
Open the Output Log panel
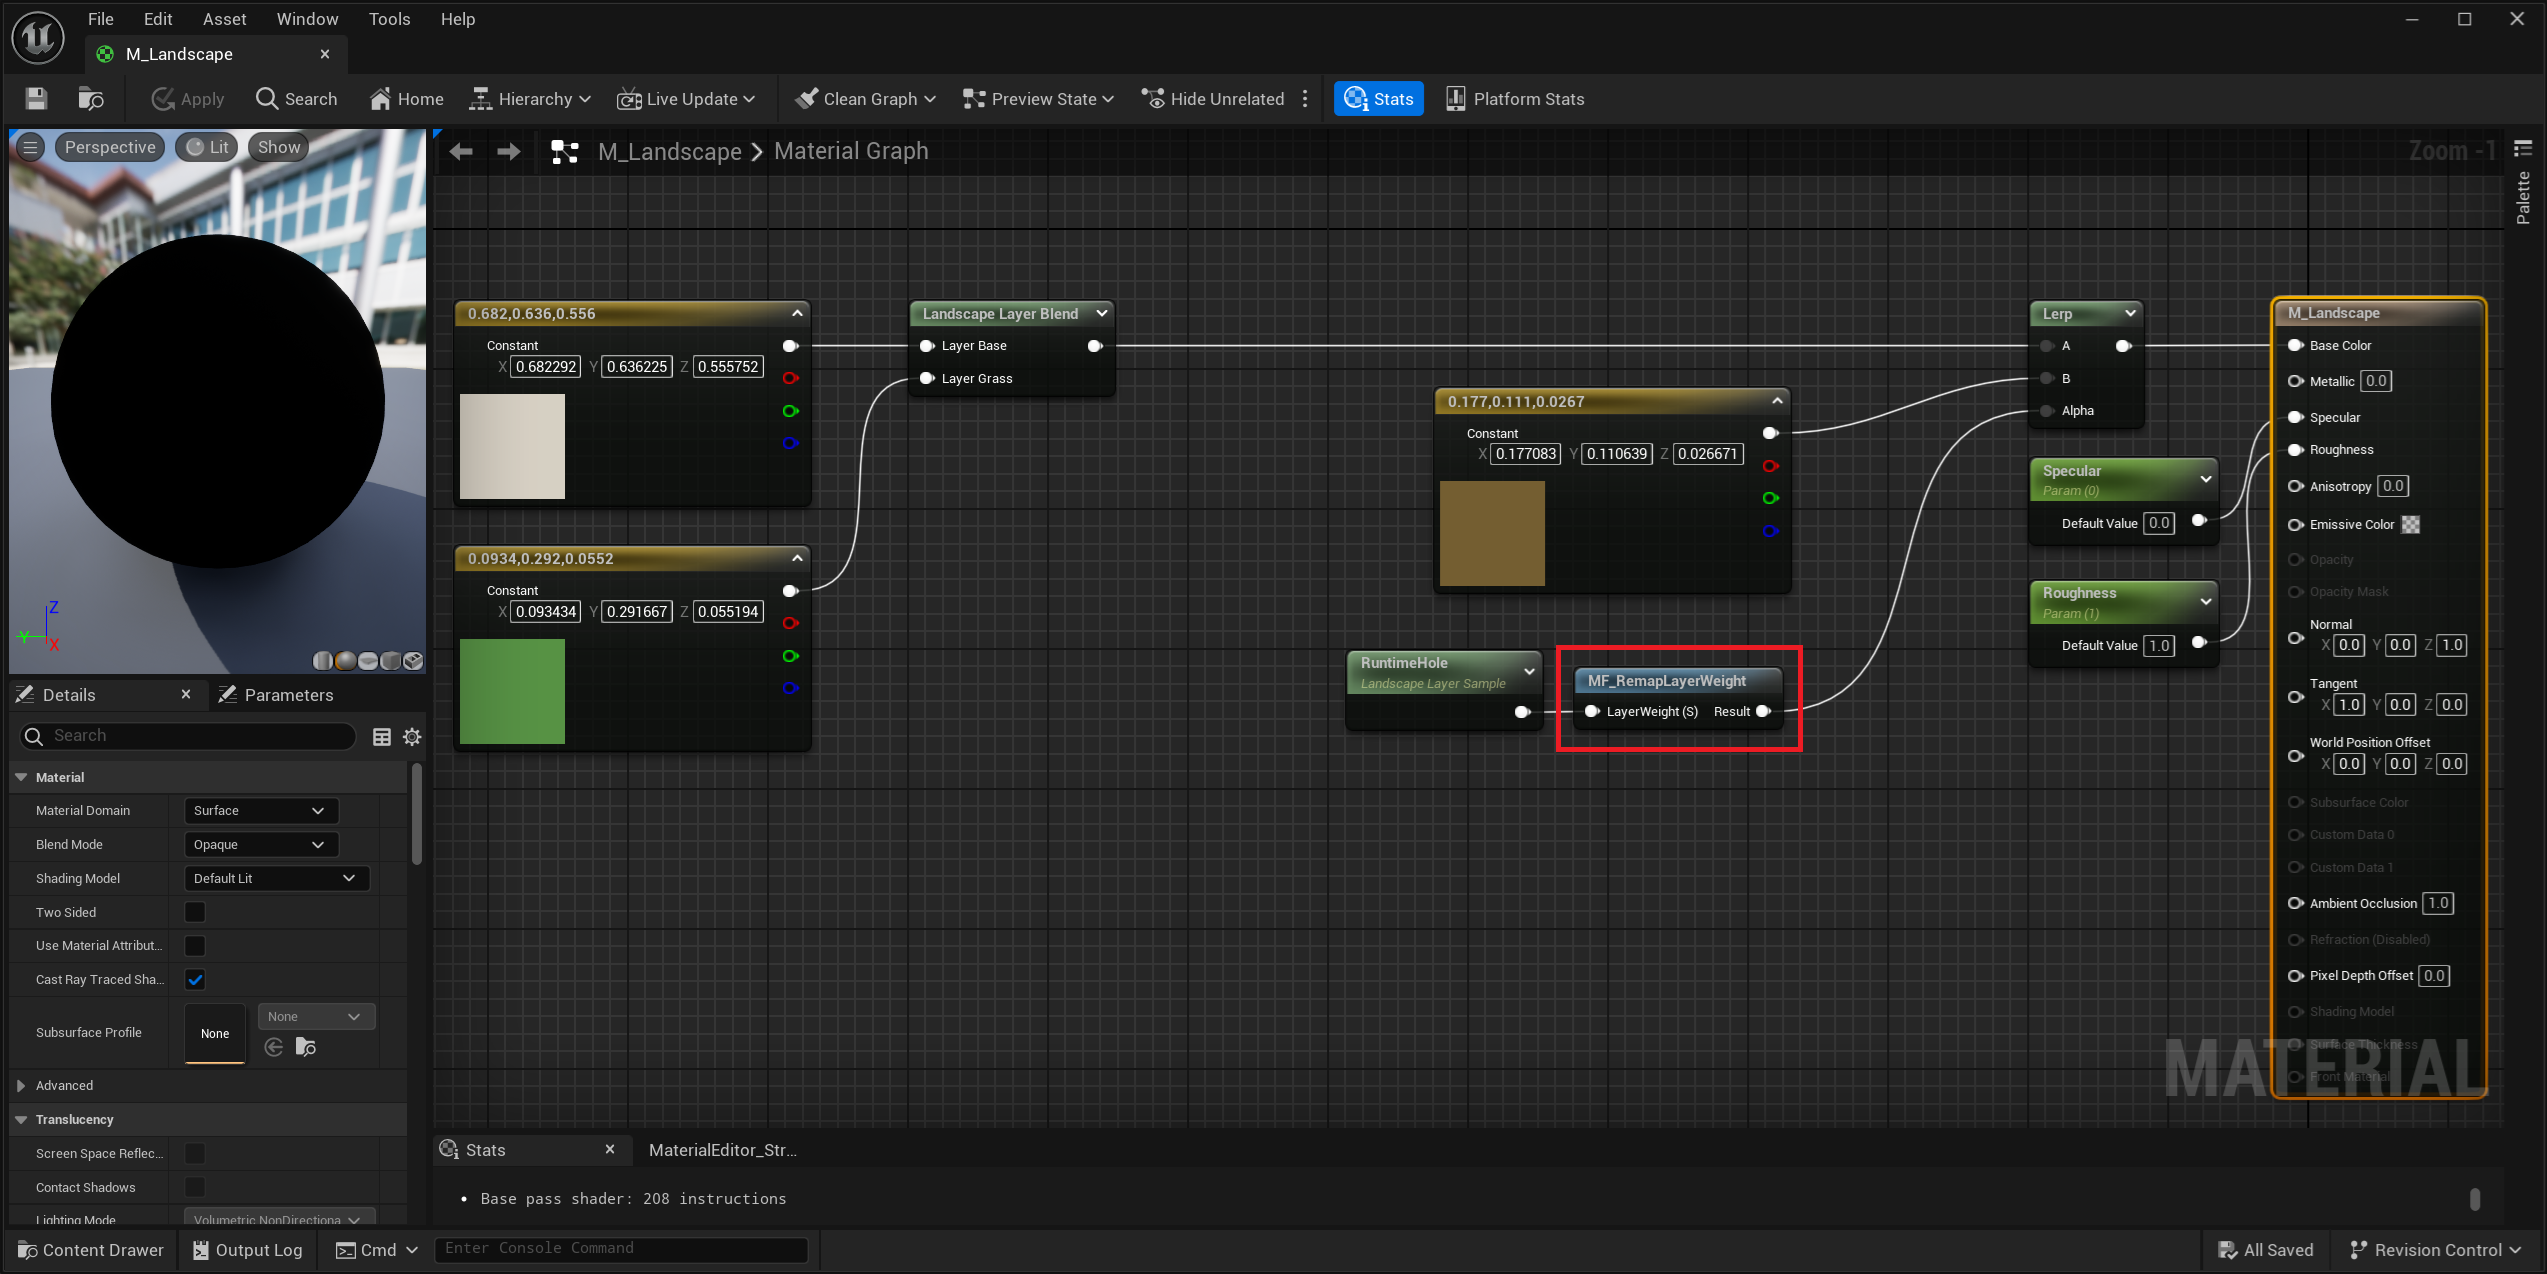coord(246,1249)
